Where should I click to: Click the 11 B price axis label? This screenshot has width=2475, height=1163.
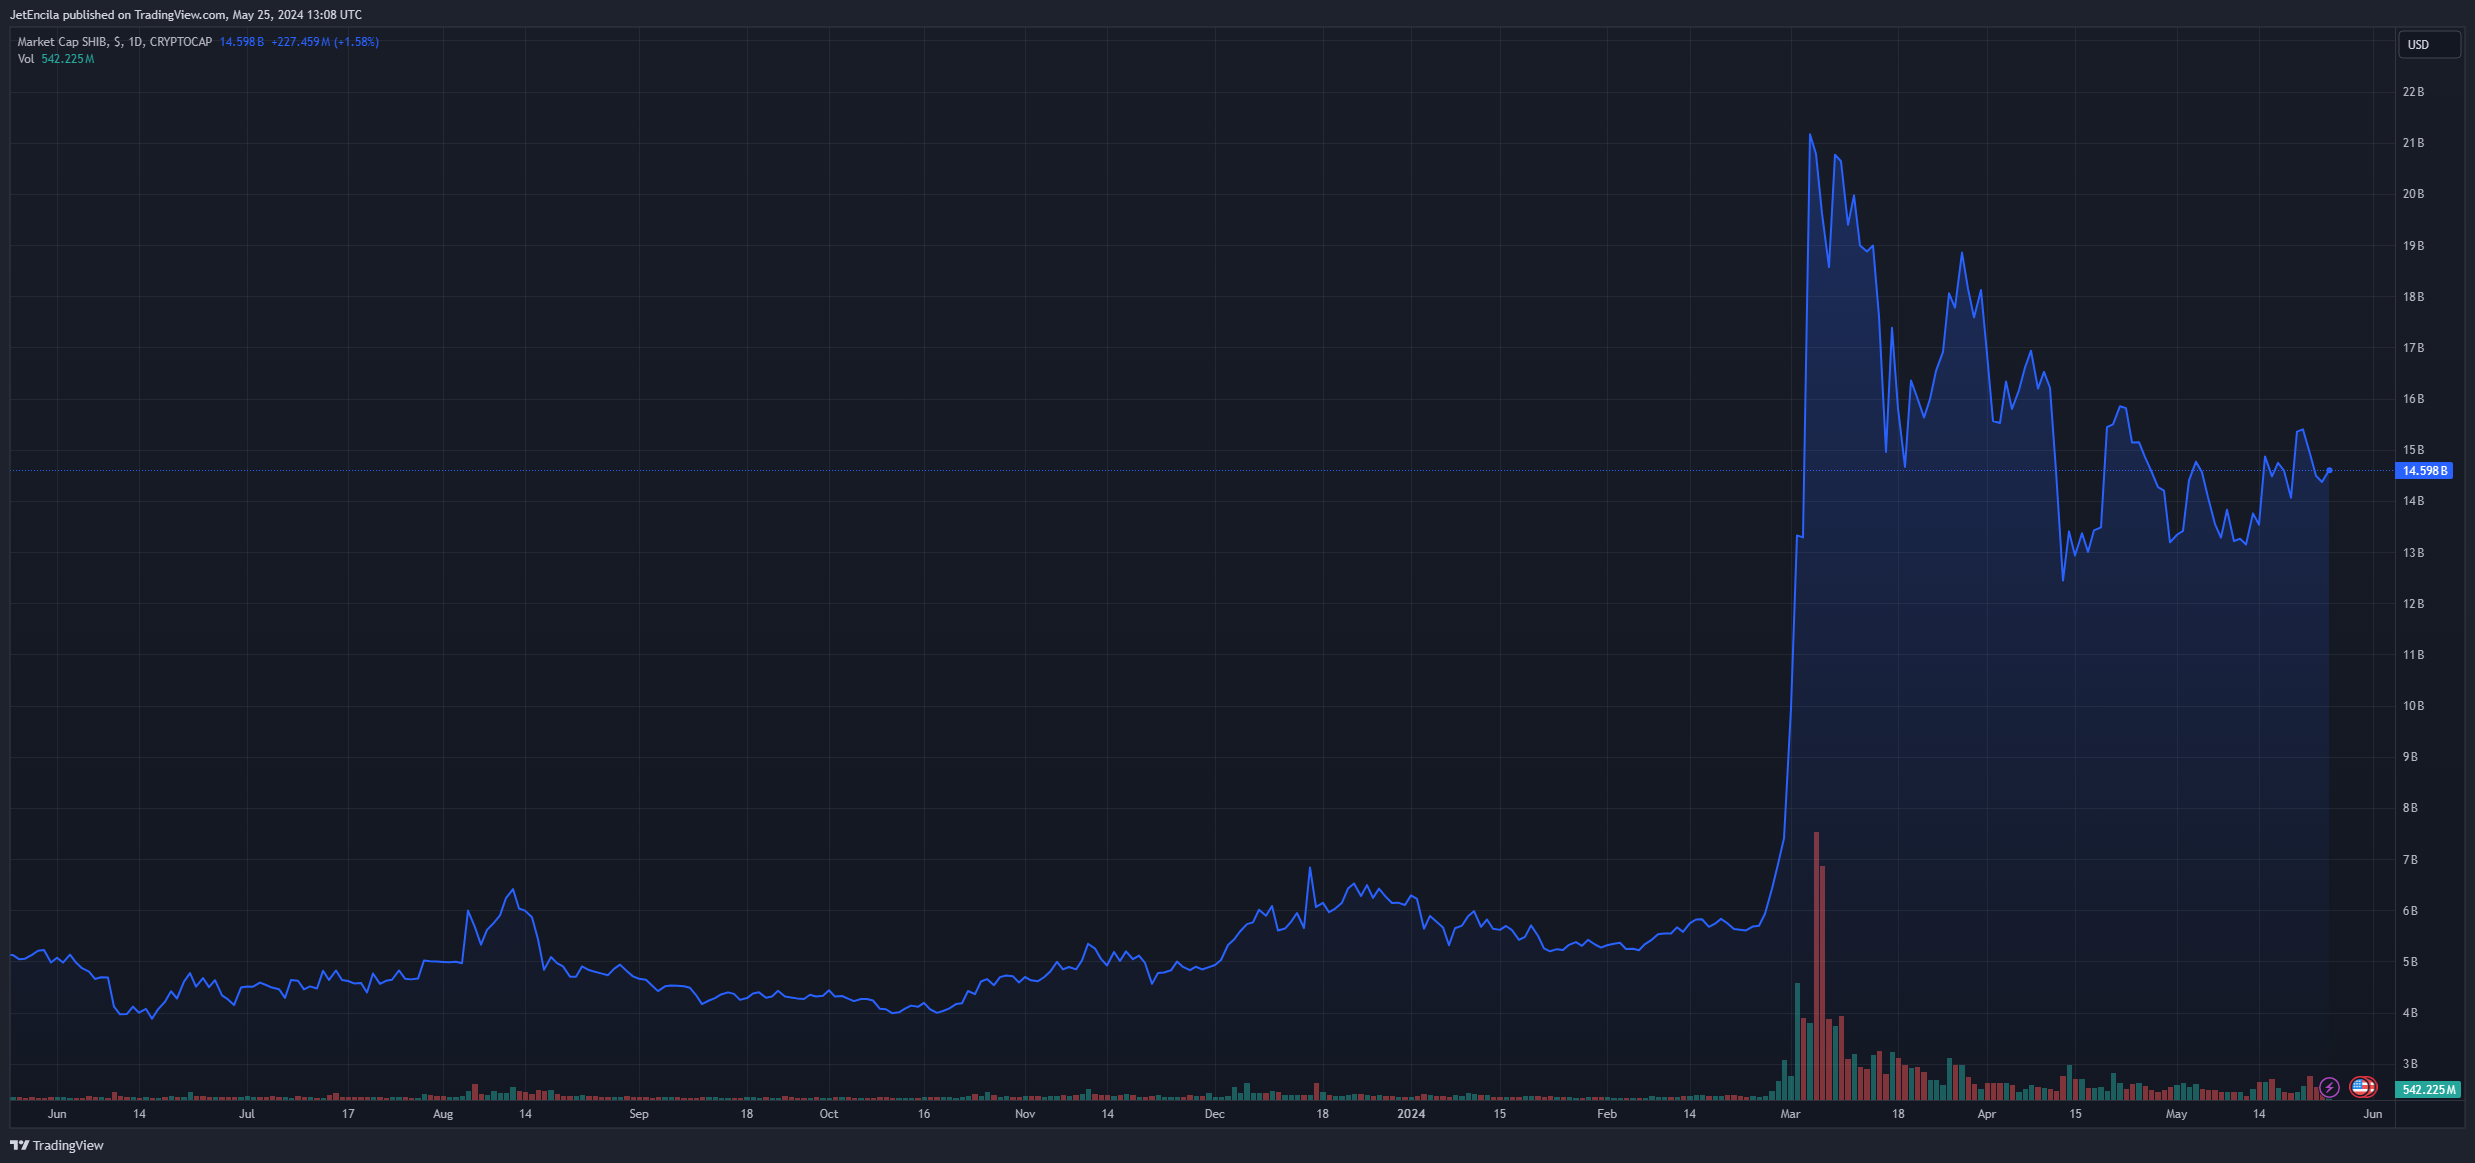pos(2413,655)
